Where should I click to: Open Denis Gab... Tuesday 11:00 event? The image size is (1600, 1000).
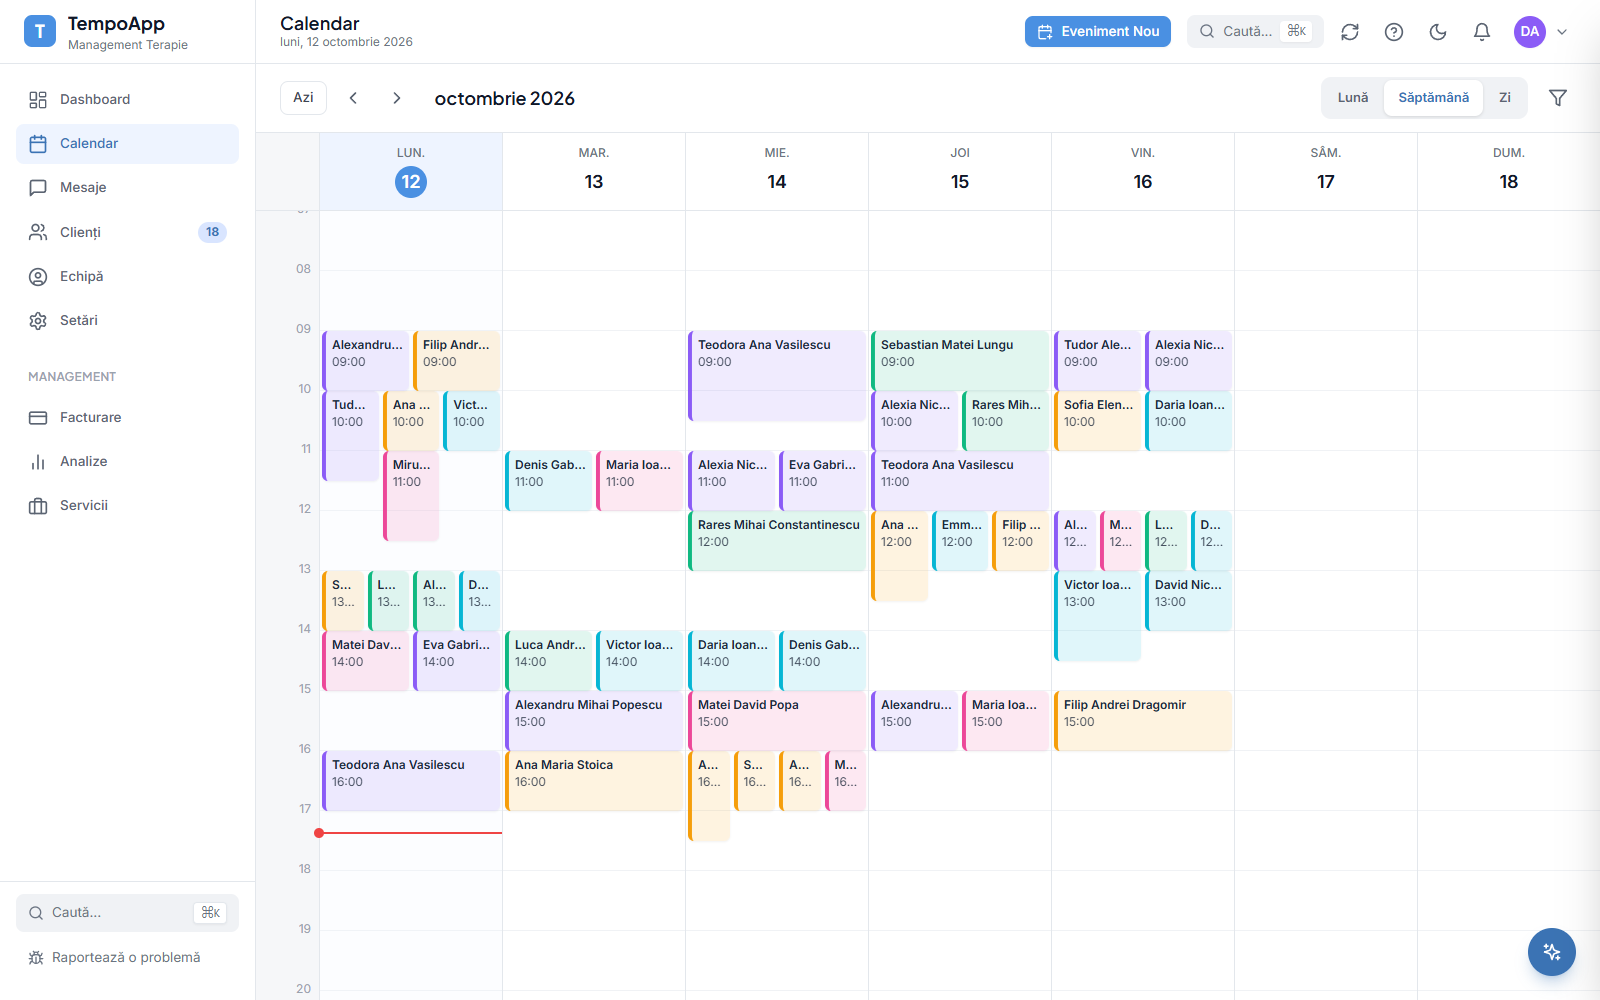548,481
